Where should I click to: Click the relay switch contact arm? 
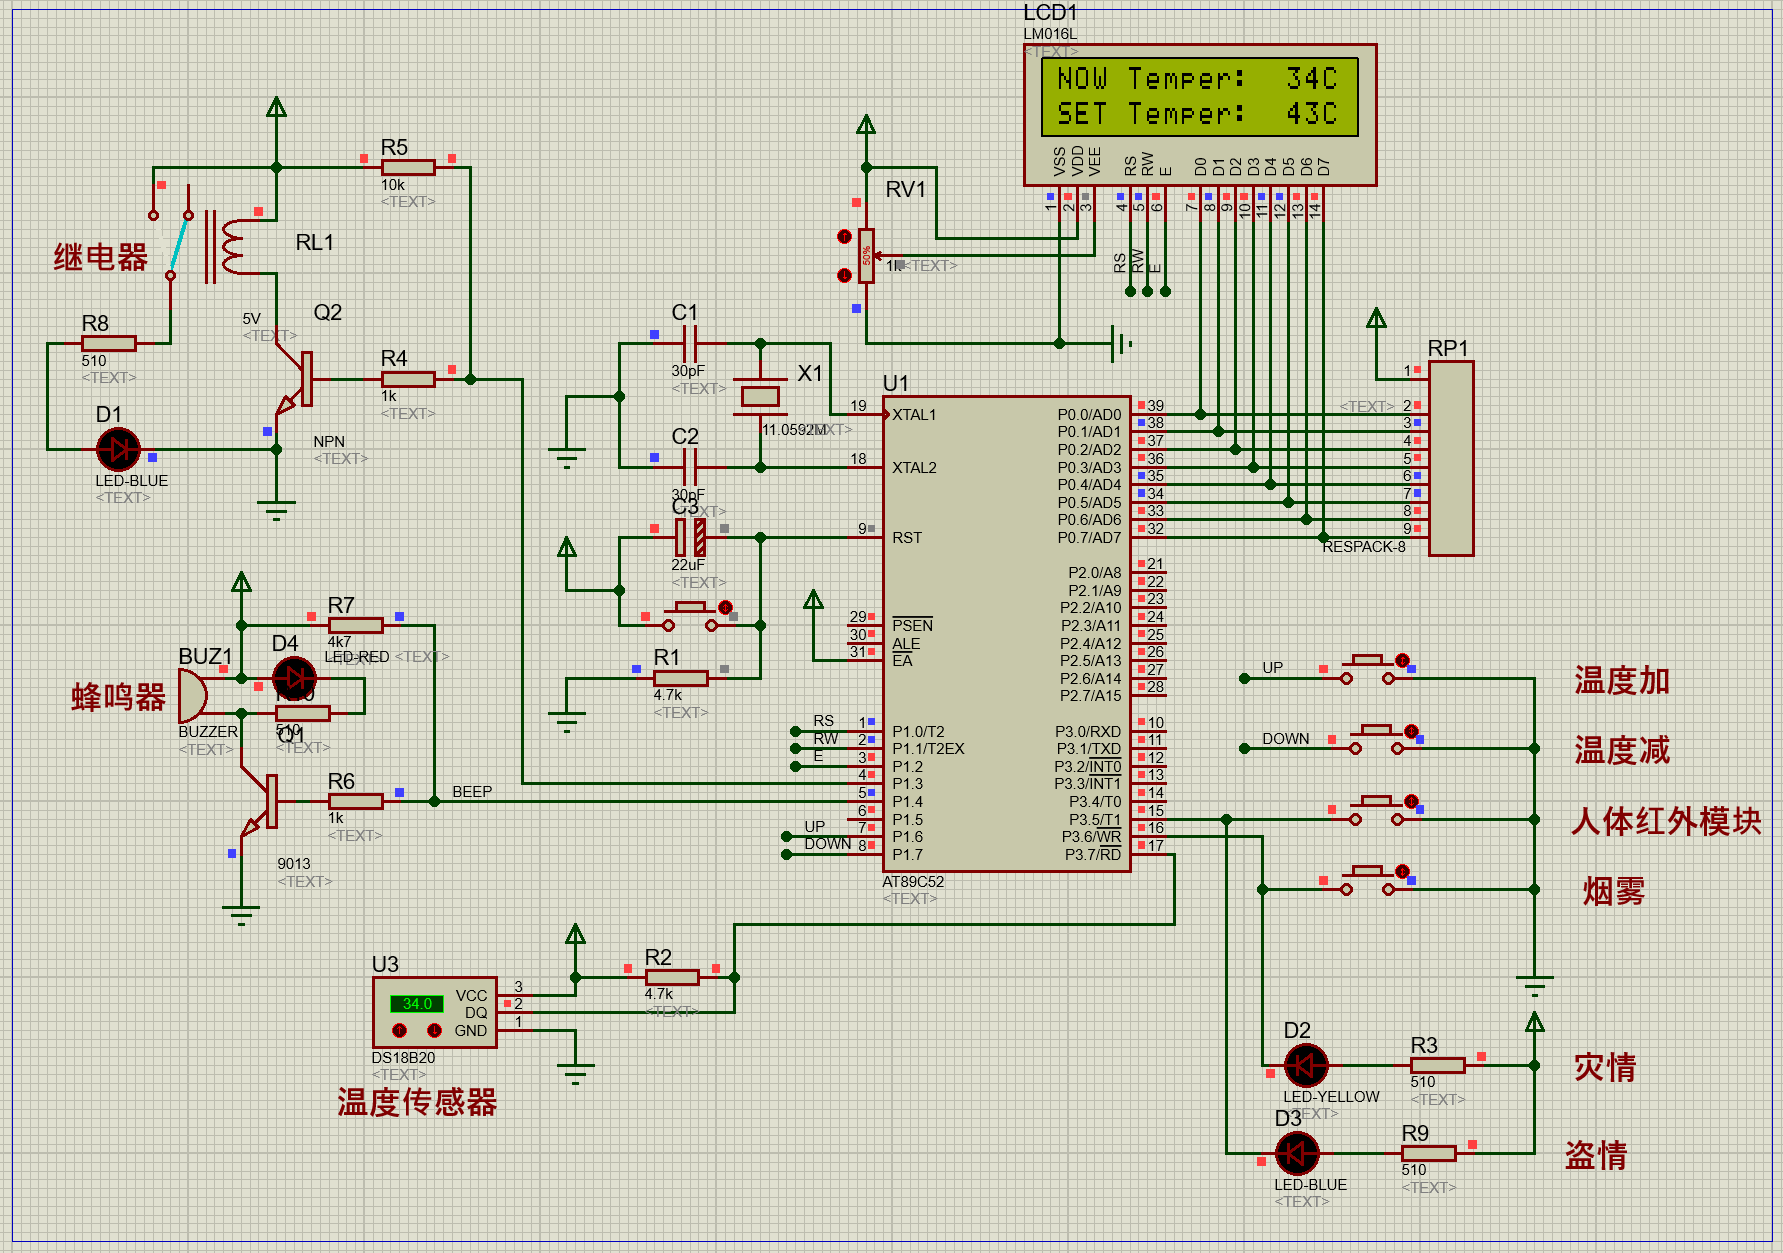[x=180, y=243]
